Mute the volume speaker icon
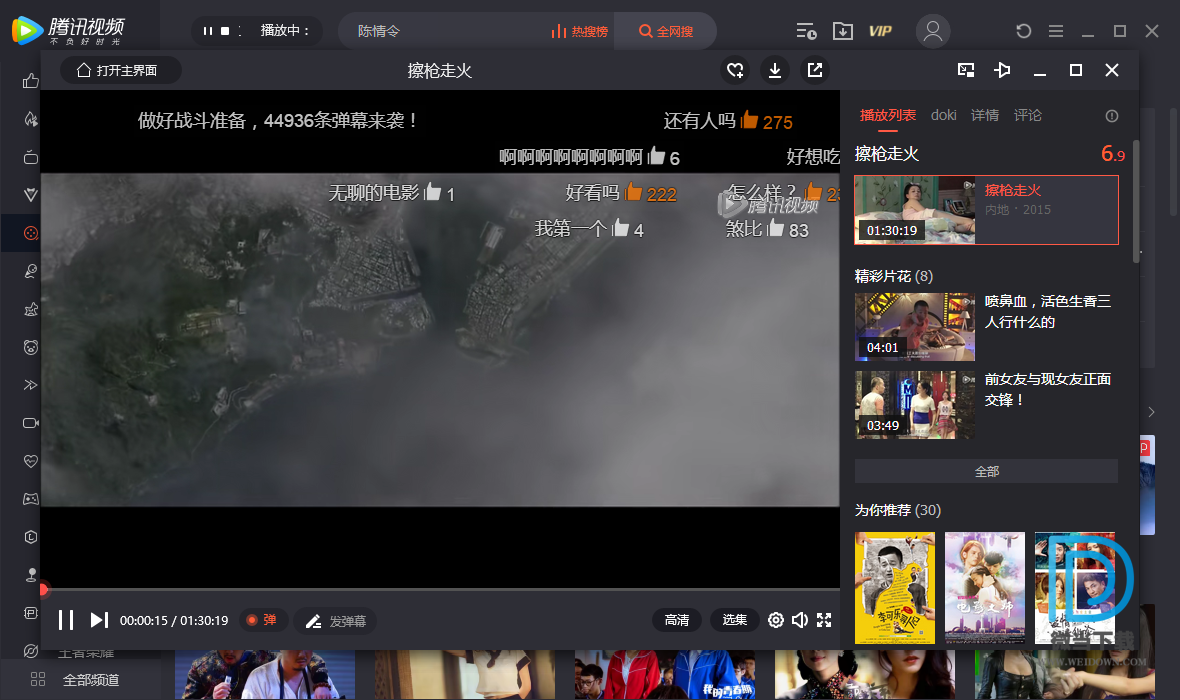 pyautogui.click(x=800, y=619)
